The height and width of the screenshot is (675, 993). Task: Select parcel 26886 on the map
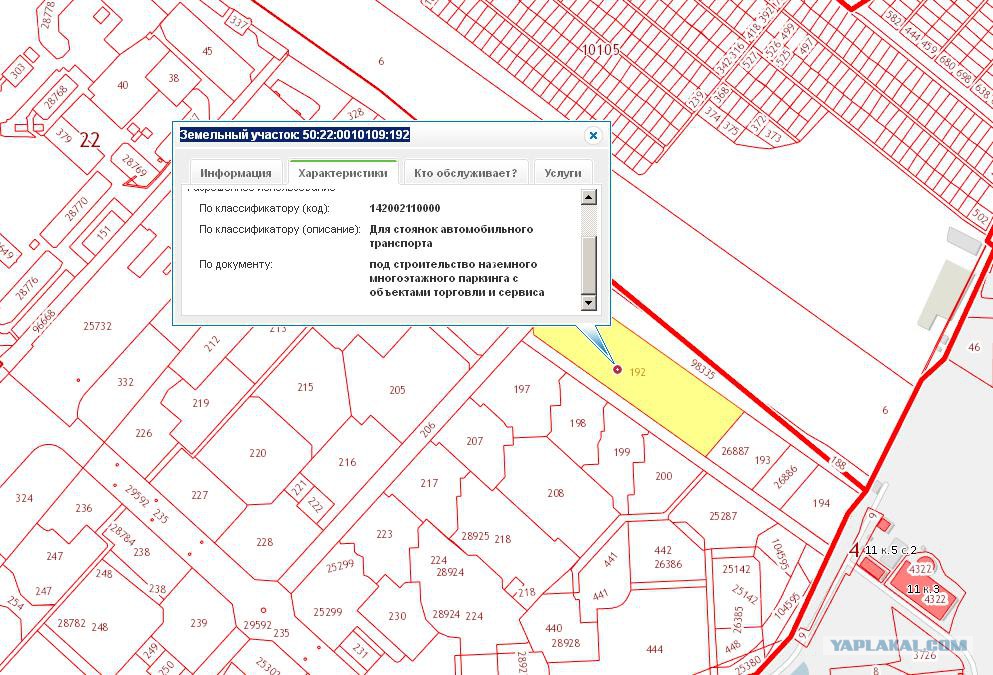pos(785,477)
